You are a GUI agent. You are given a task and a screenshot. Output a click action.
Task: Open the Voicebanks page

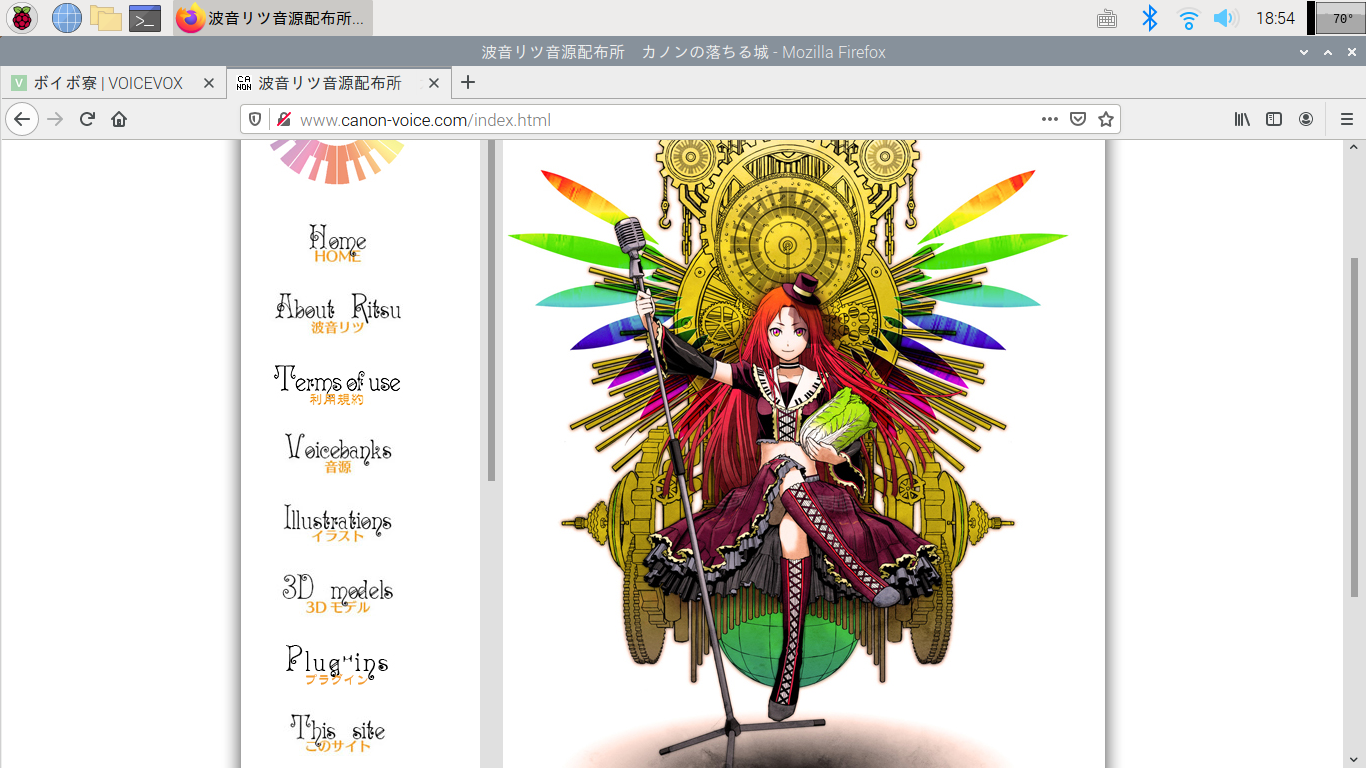(x=338, y=455)
